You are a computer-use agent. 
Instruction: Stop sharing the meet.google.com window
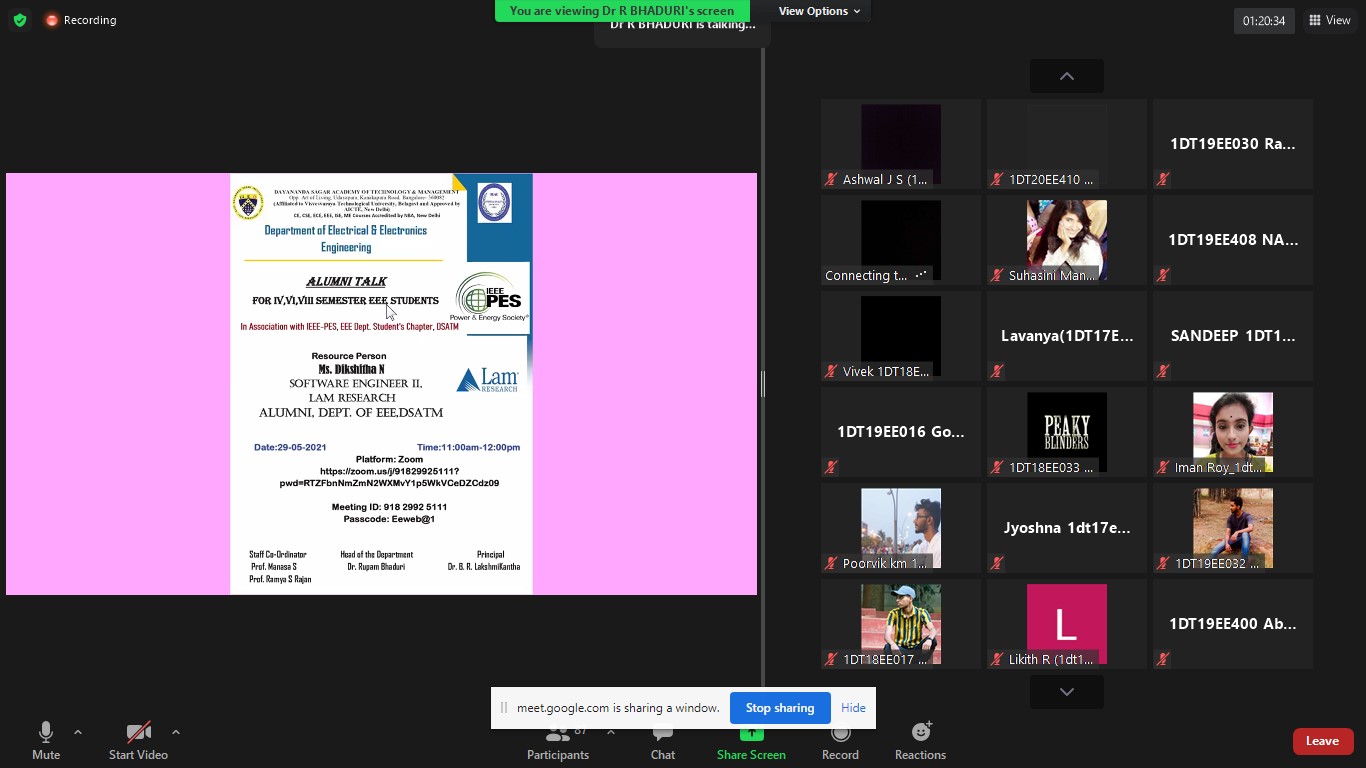click(x=780, y=708)
